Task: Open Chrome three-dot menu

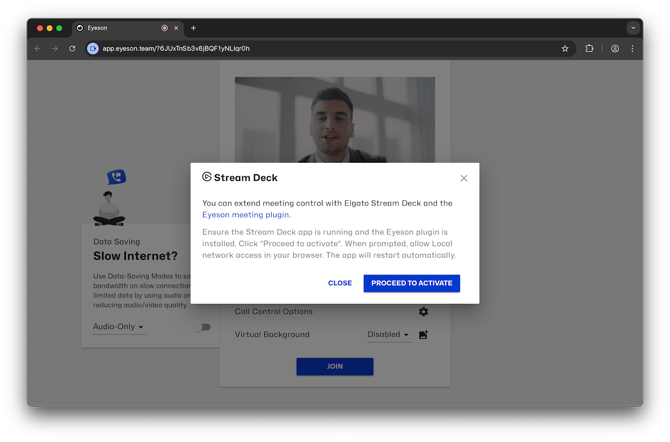Action: [x=632, y=48]
